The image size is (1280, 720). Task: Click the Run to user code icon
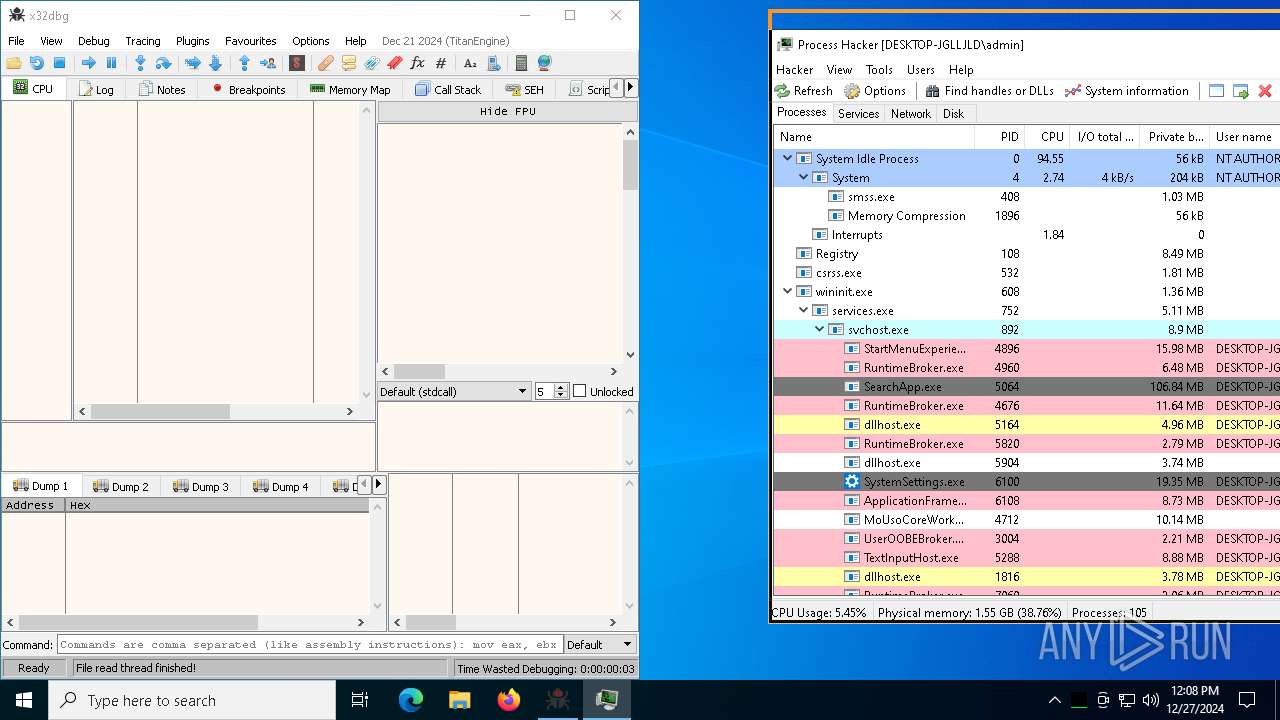point(267,63)
